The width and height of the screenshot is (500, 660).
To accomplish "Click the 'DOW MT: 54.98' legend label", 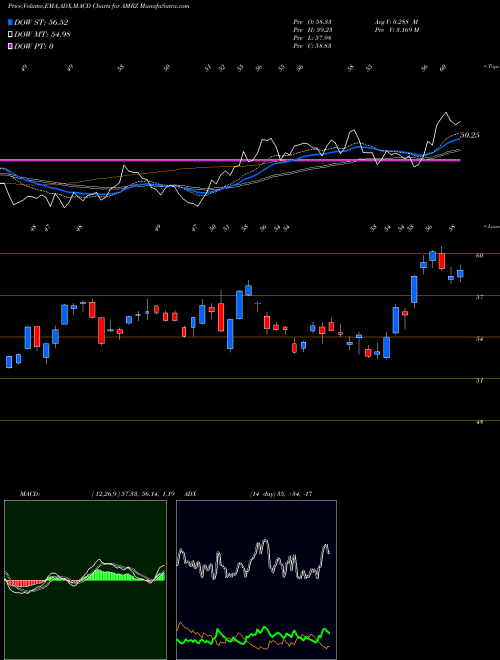I will pyautogui.click(x=42, y=34).
